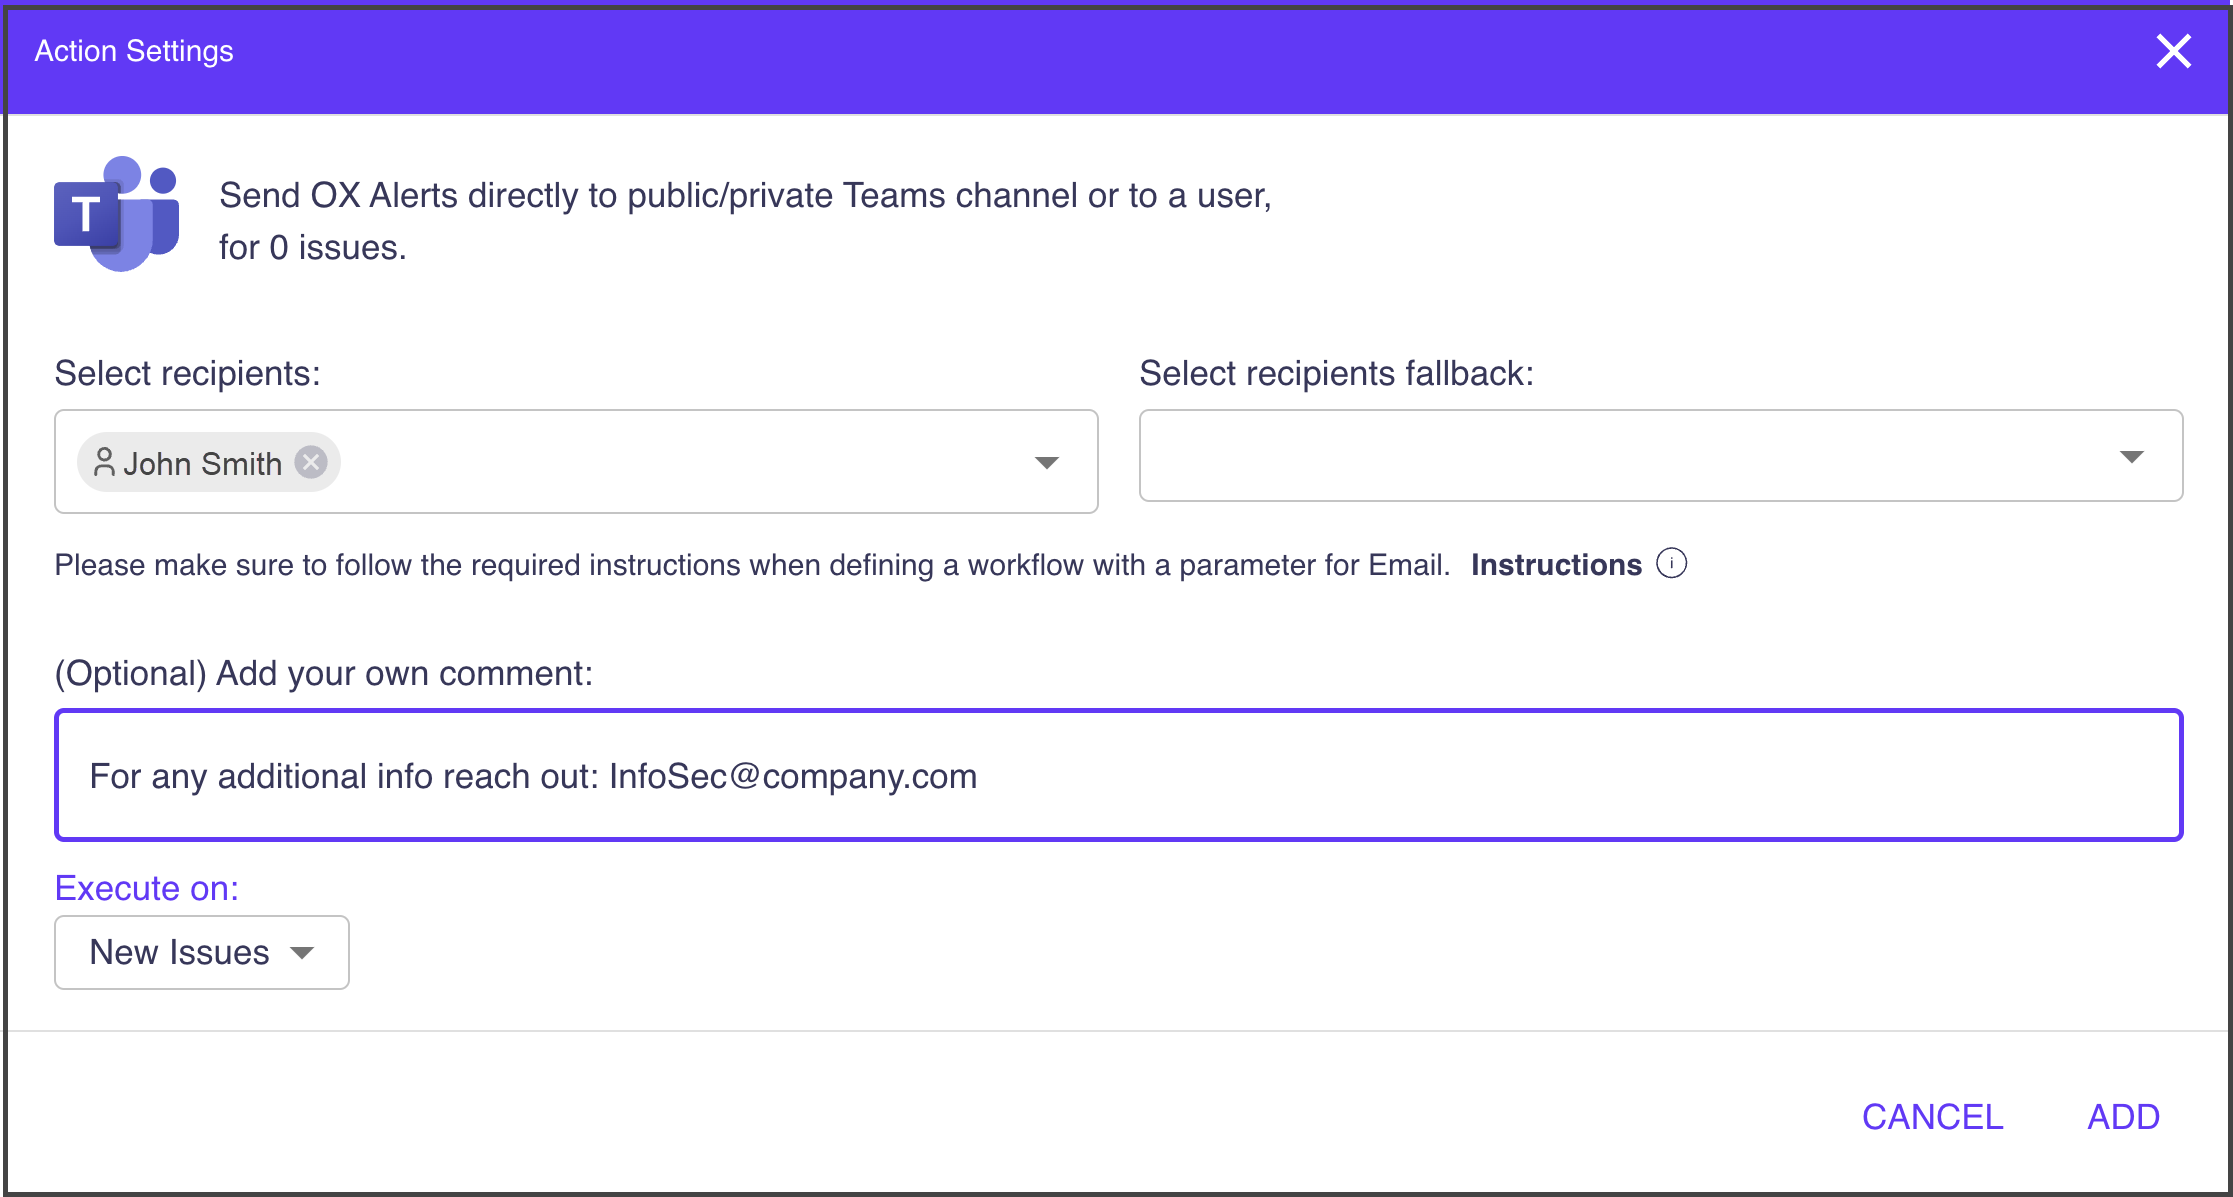Click the Microsoft Teams logo
Image resolution: width=2233 pixels, height=1197 pixels.
(117, 214)
